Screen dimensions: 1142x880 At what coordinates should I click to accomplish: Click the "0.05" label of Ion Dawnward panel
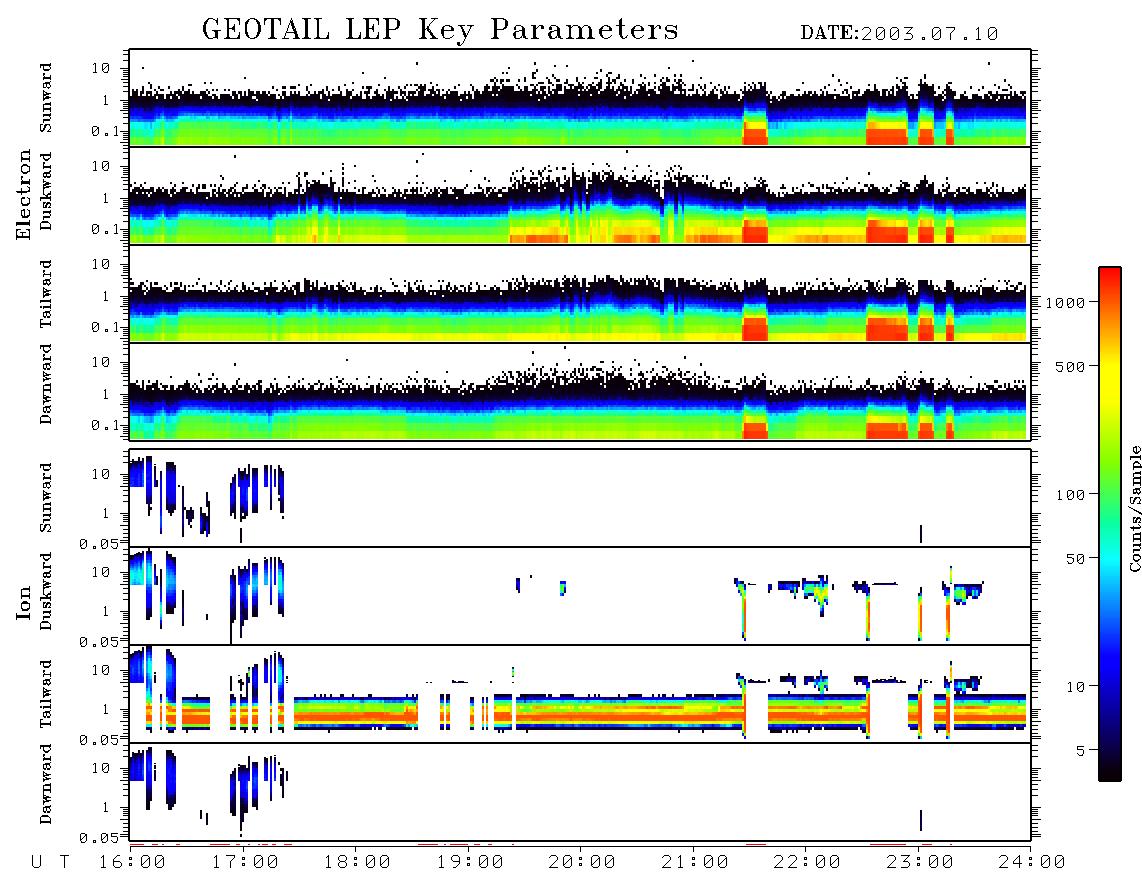click(99, 838)
